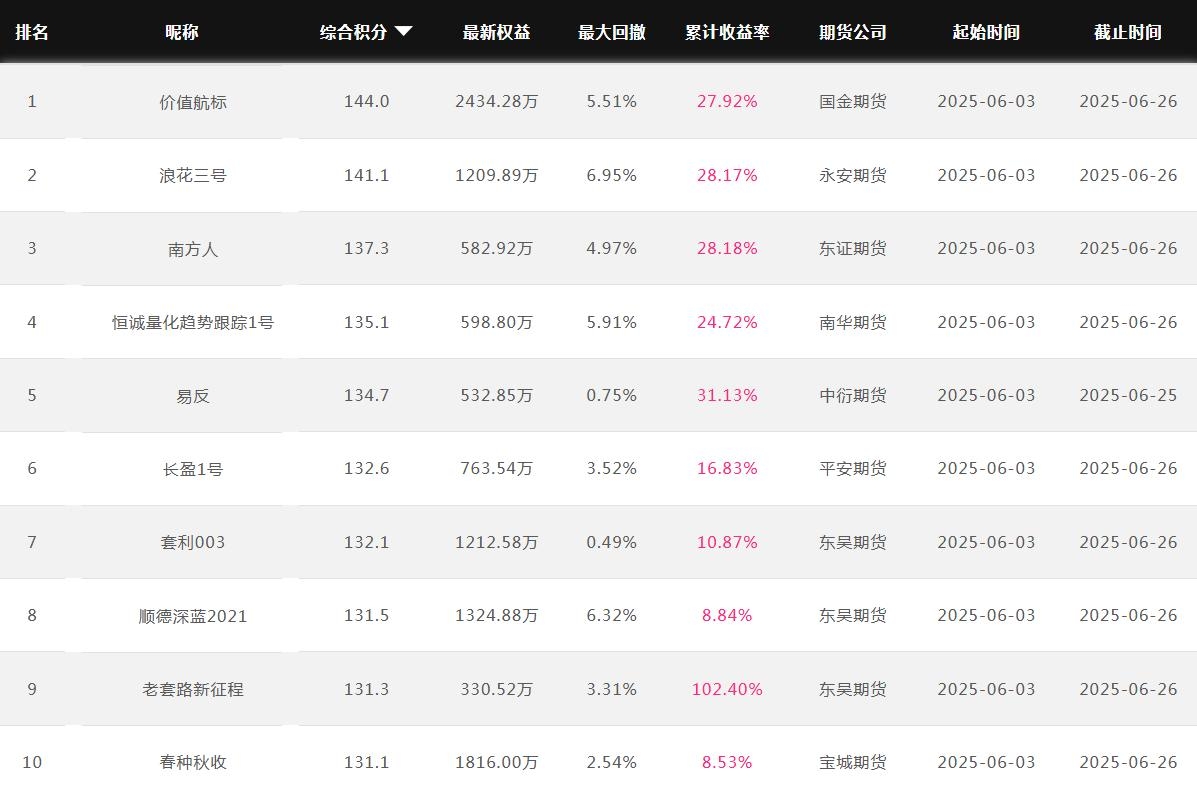Click equity value 1816.00万

tap(496, 763)
